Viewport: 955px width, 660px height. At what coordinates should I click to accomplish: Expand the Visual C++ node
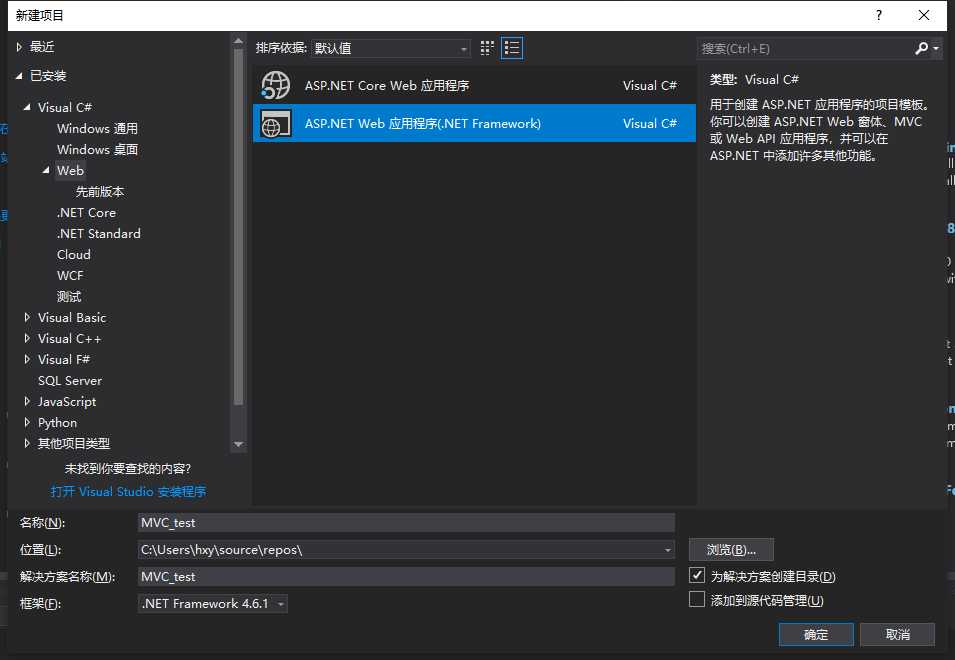27,339
